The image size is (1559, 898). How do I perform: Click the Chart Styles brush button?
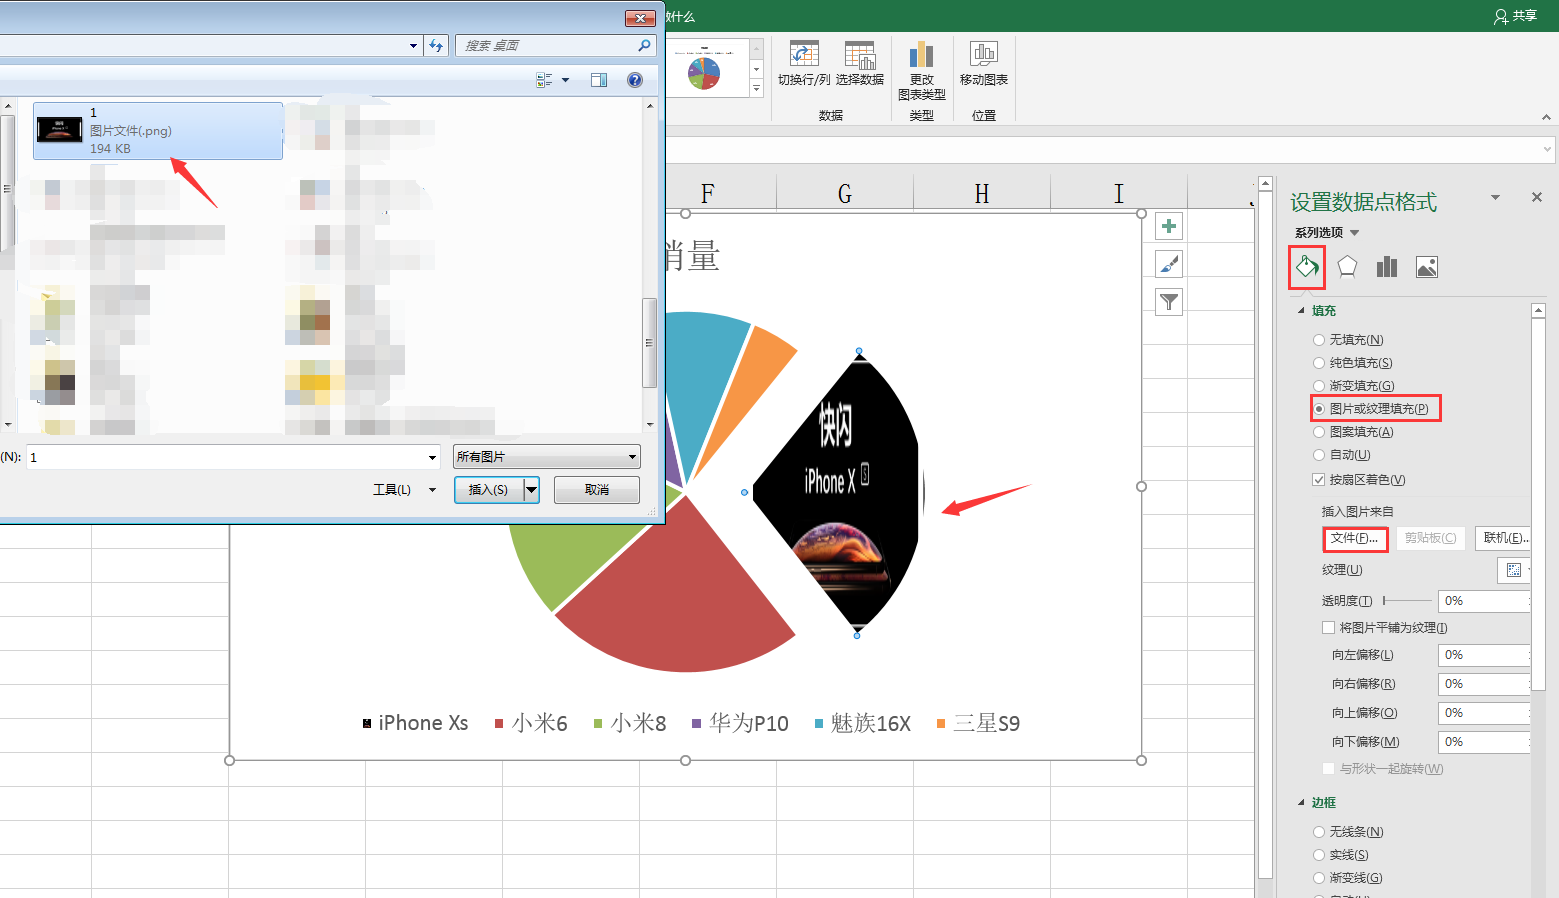point(1169,264)
